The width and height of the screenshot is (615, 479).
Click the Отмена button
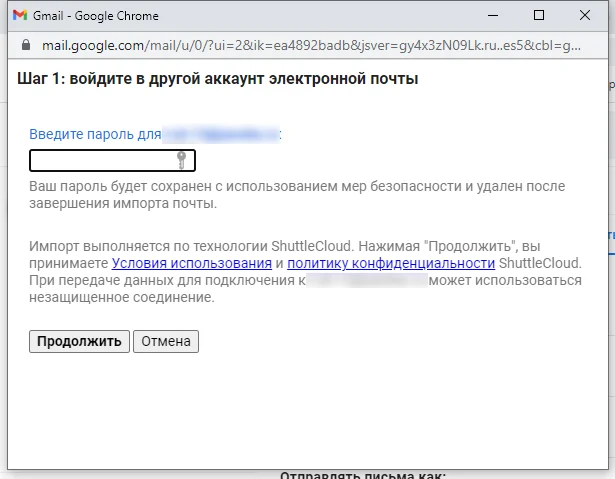(x=166, y=341)
